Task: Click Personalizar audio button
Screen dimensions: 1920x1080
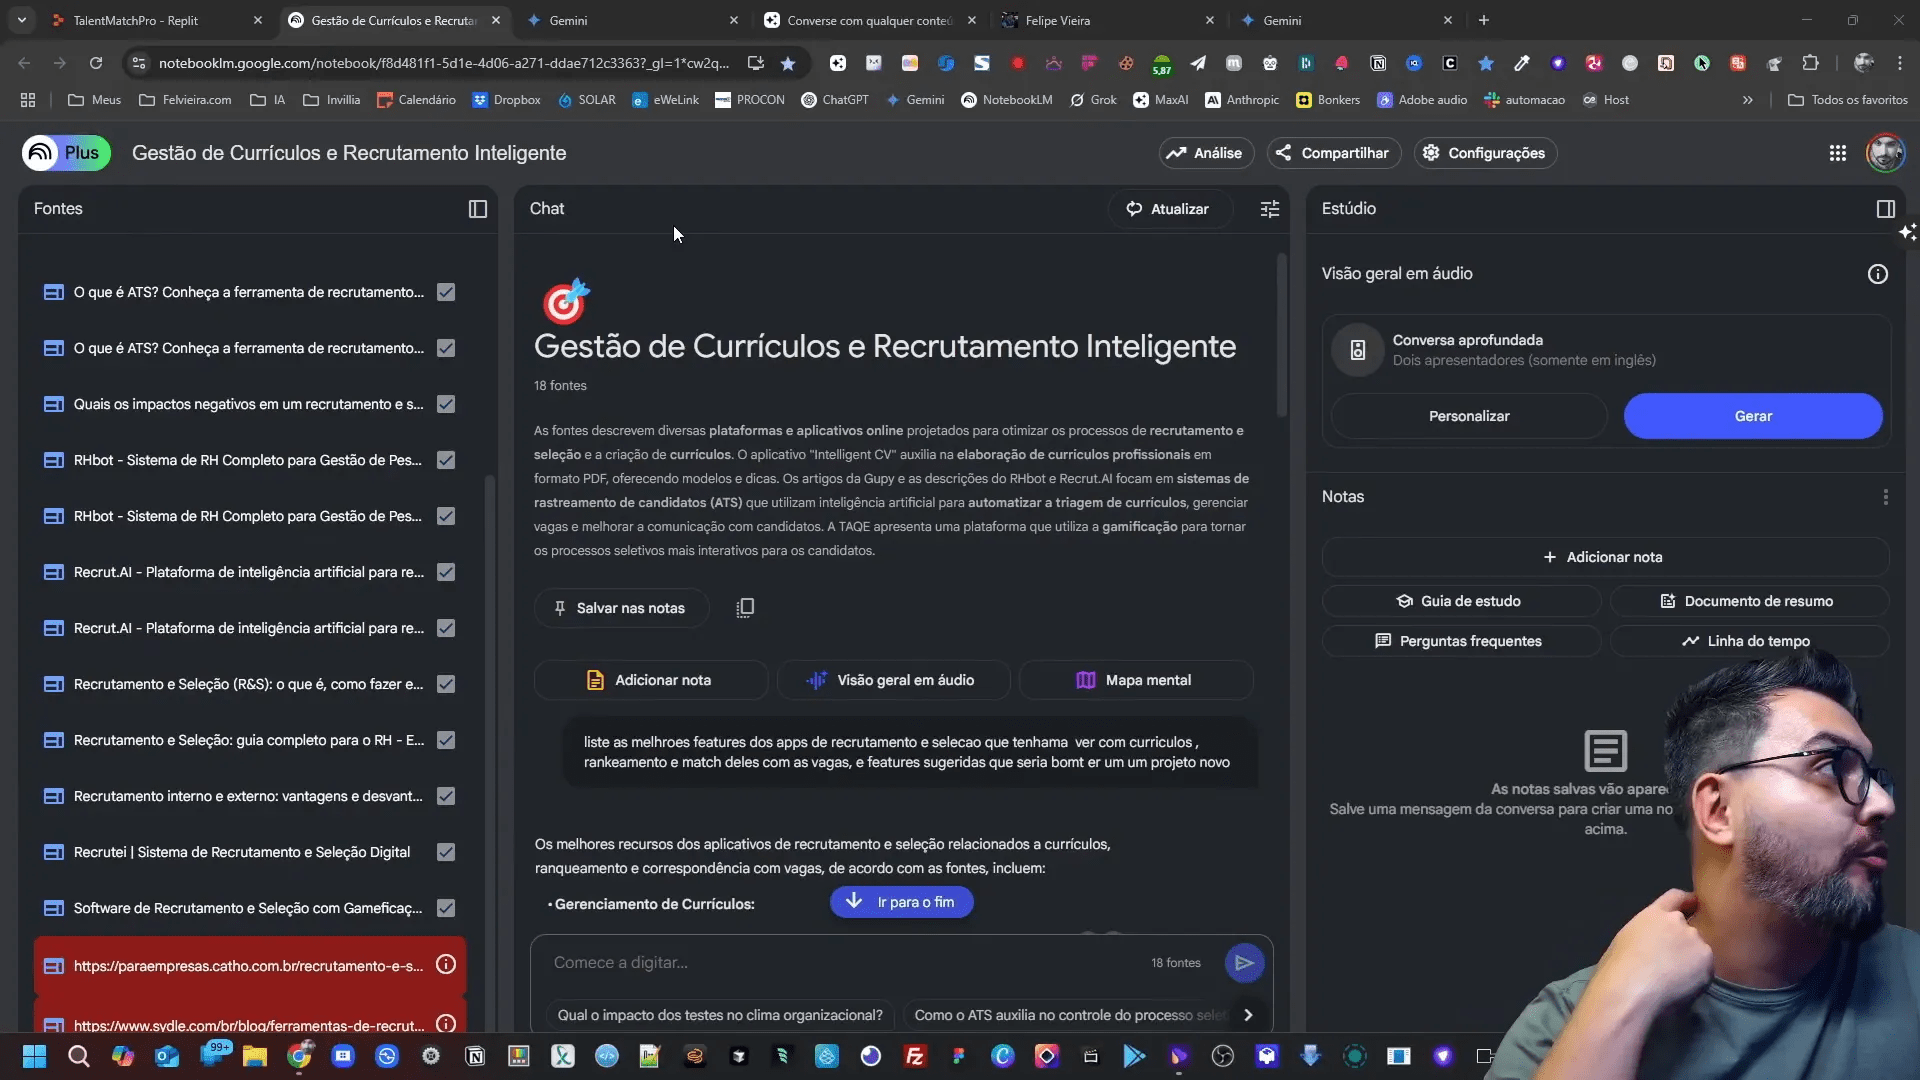Action: pos(1469,416)
